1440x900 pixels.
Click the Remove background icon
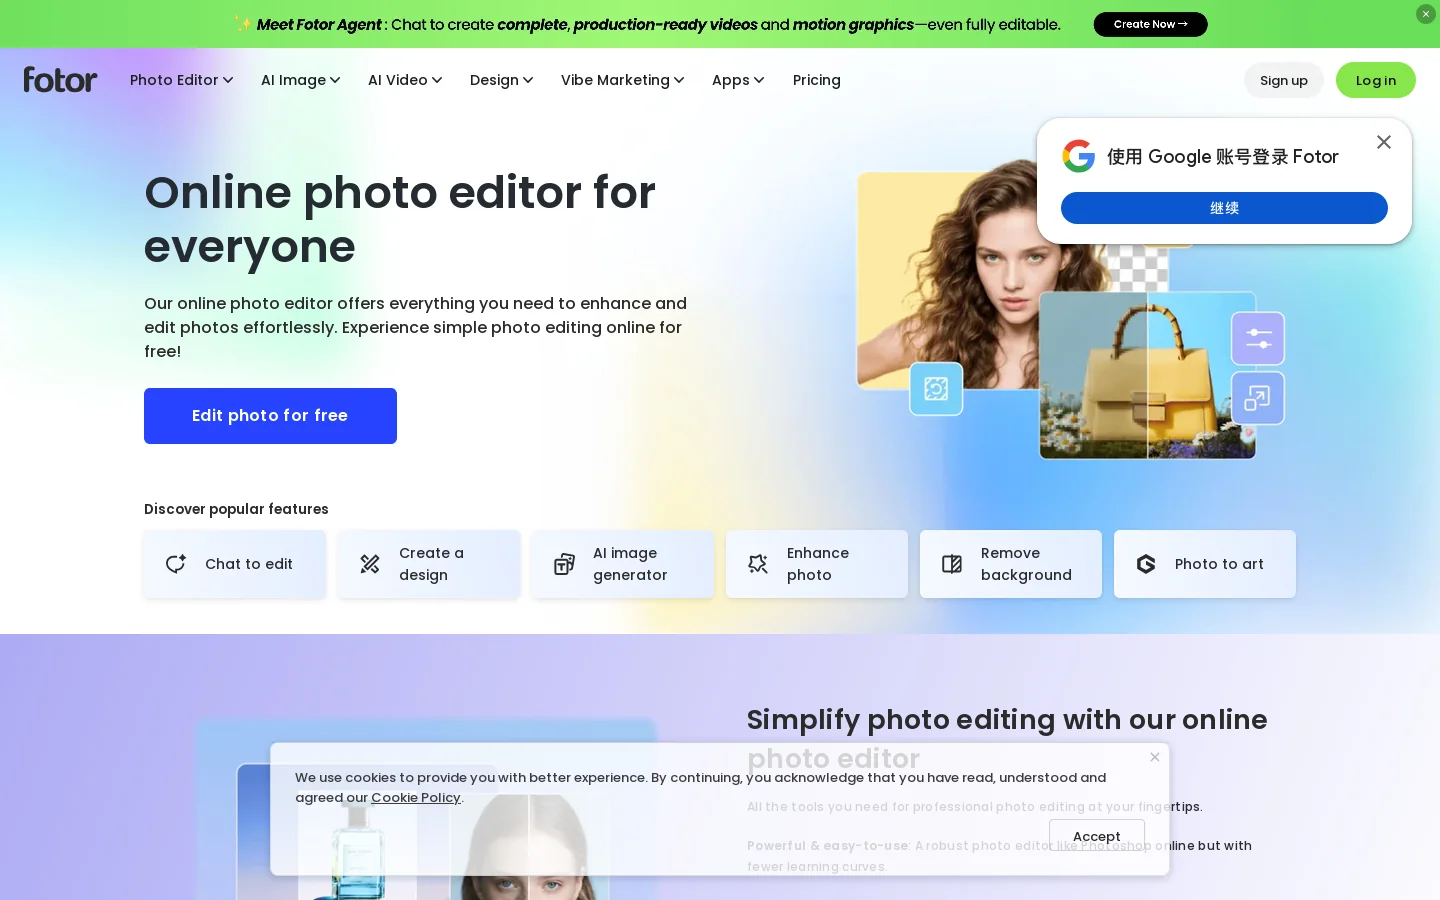click(x=952, y=564)
